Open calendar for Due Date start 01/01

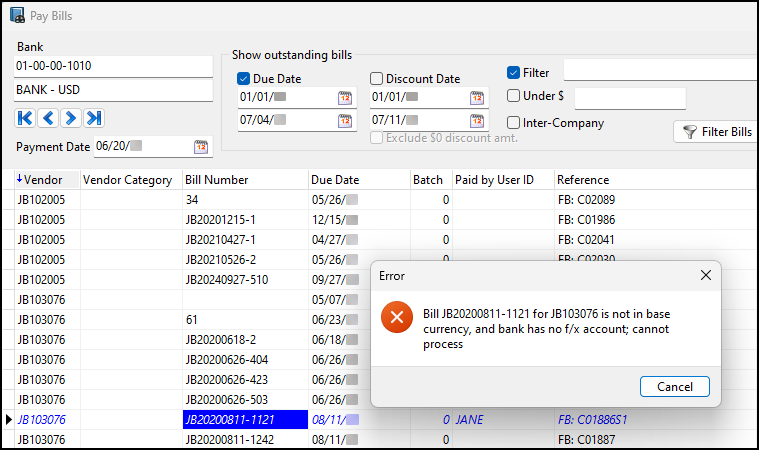click(x=345, y=98)
